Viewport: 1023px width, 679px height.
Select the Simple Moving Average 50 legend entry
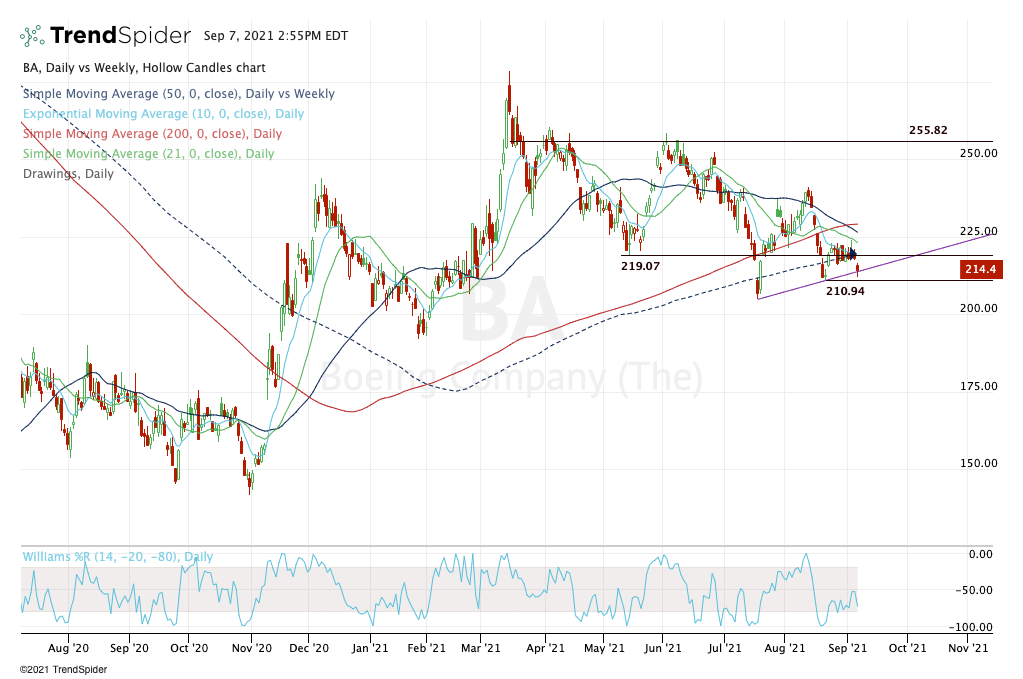tap(178, 94)
